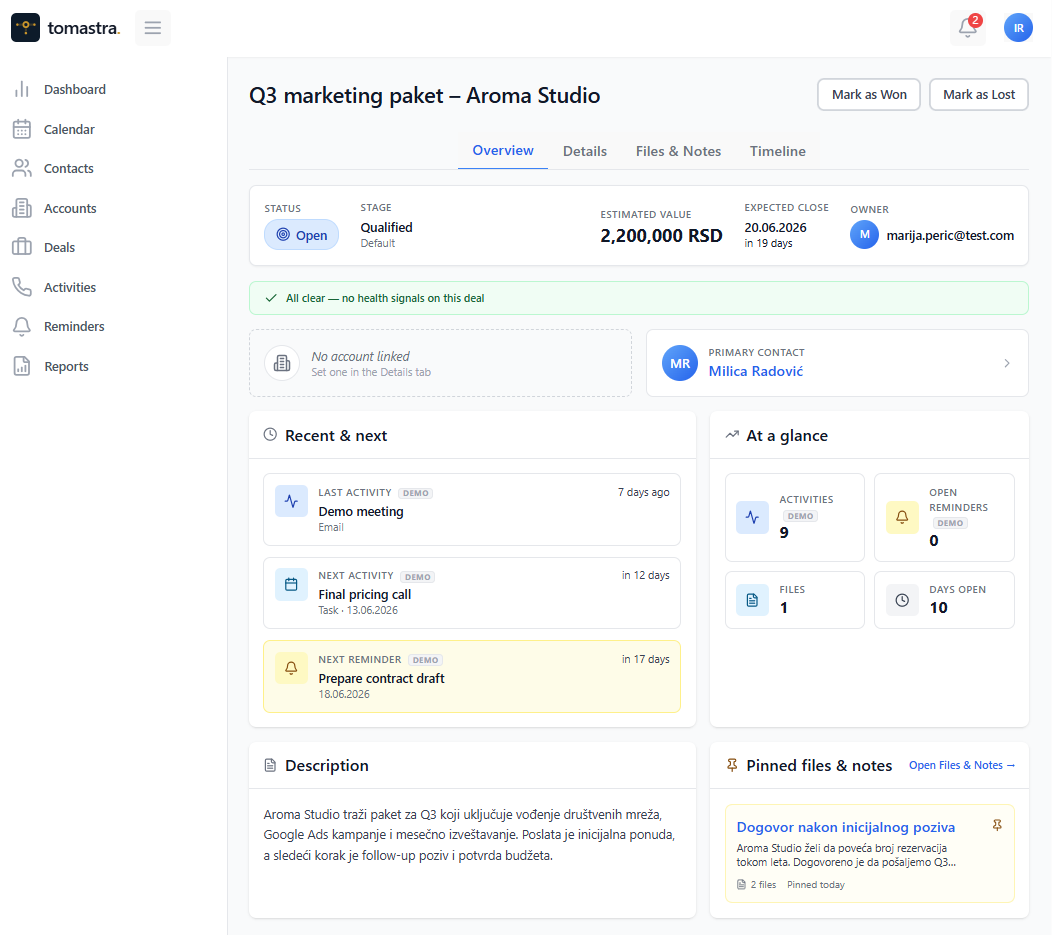Click the Calendar sidebar icon

22,129
